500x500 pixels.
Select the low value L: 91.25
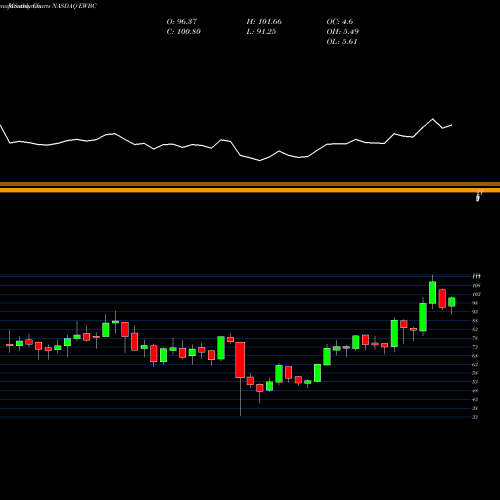point(262,32)
